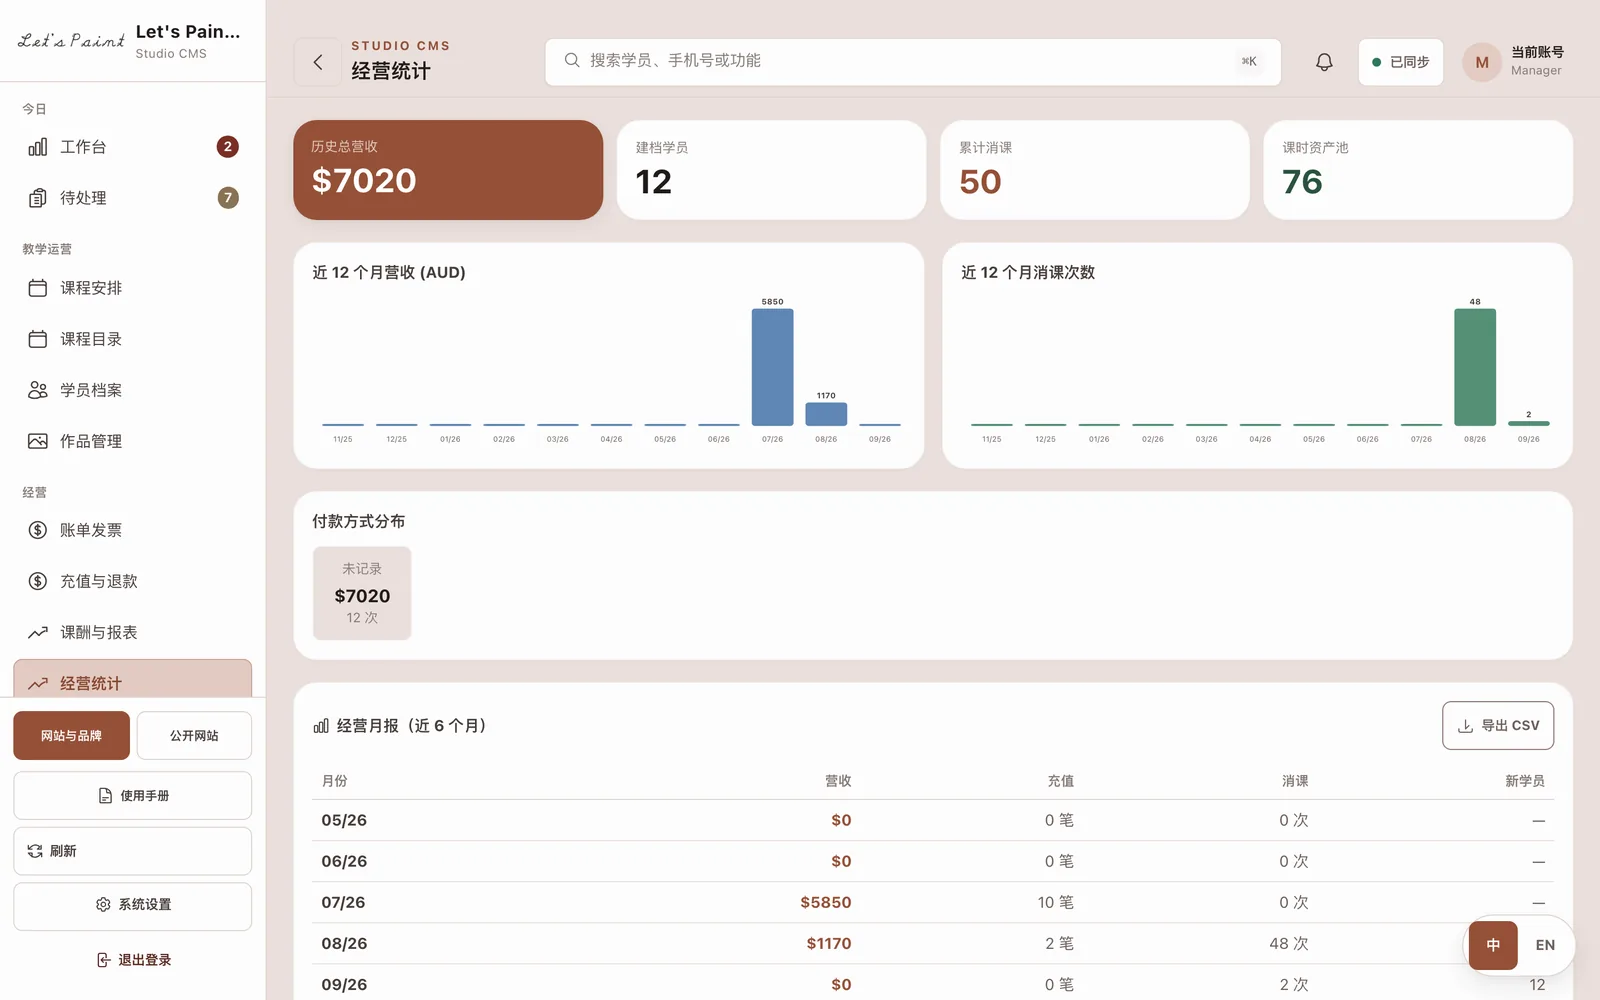Go to 学员档案 page
Screen dimensions: 1600x1000
pos(132,390)
